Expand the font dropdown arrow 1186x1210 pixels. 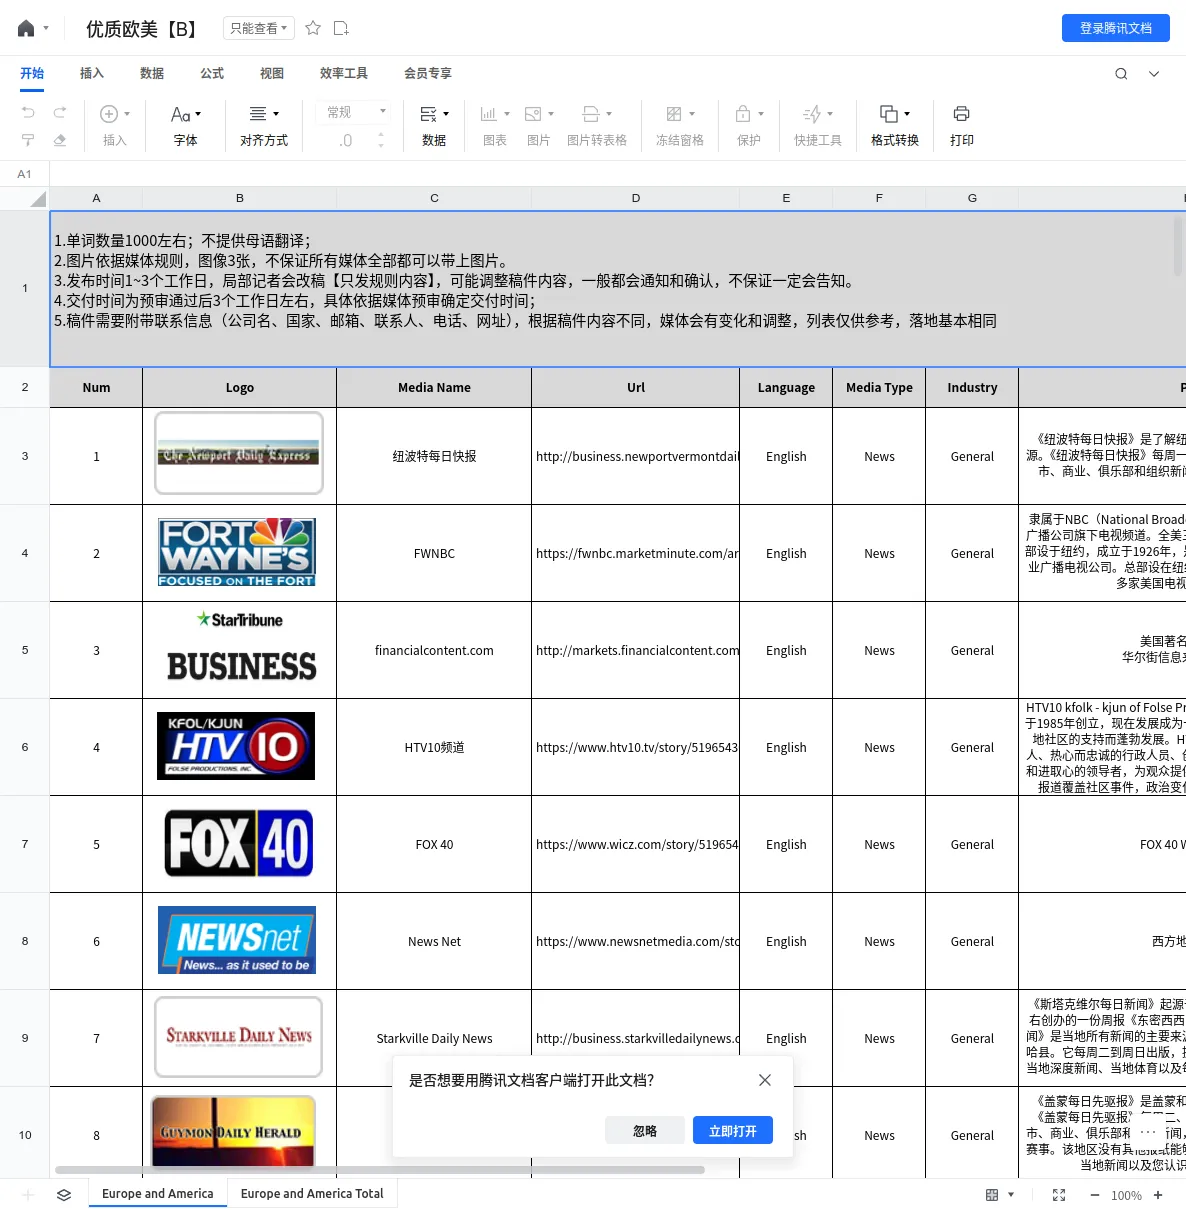pyautogui.click(x=198, y=114)
